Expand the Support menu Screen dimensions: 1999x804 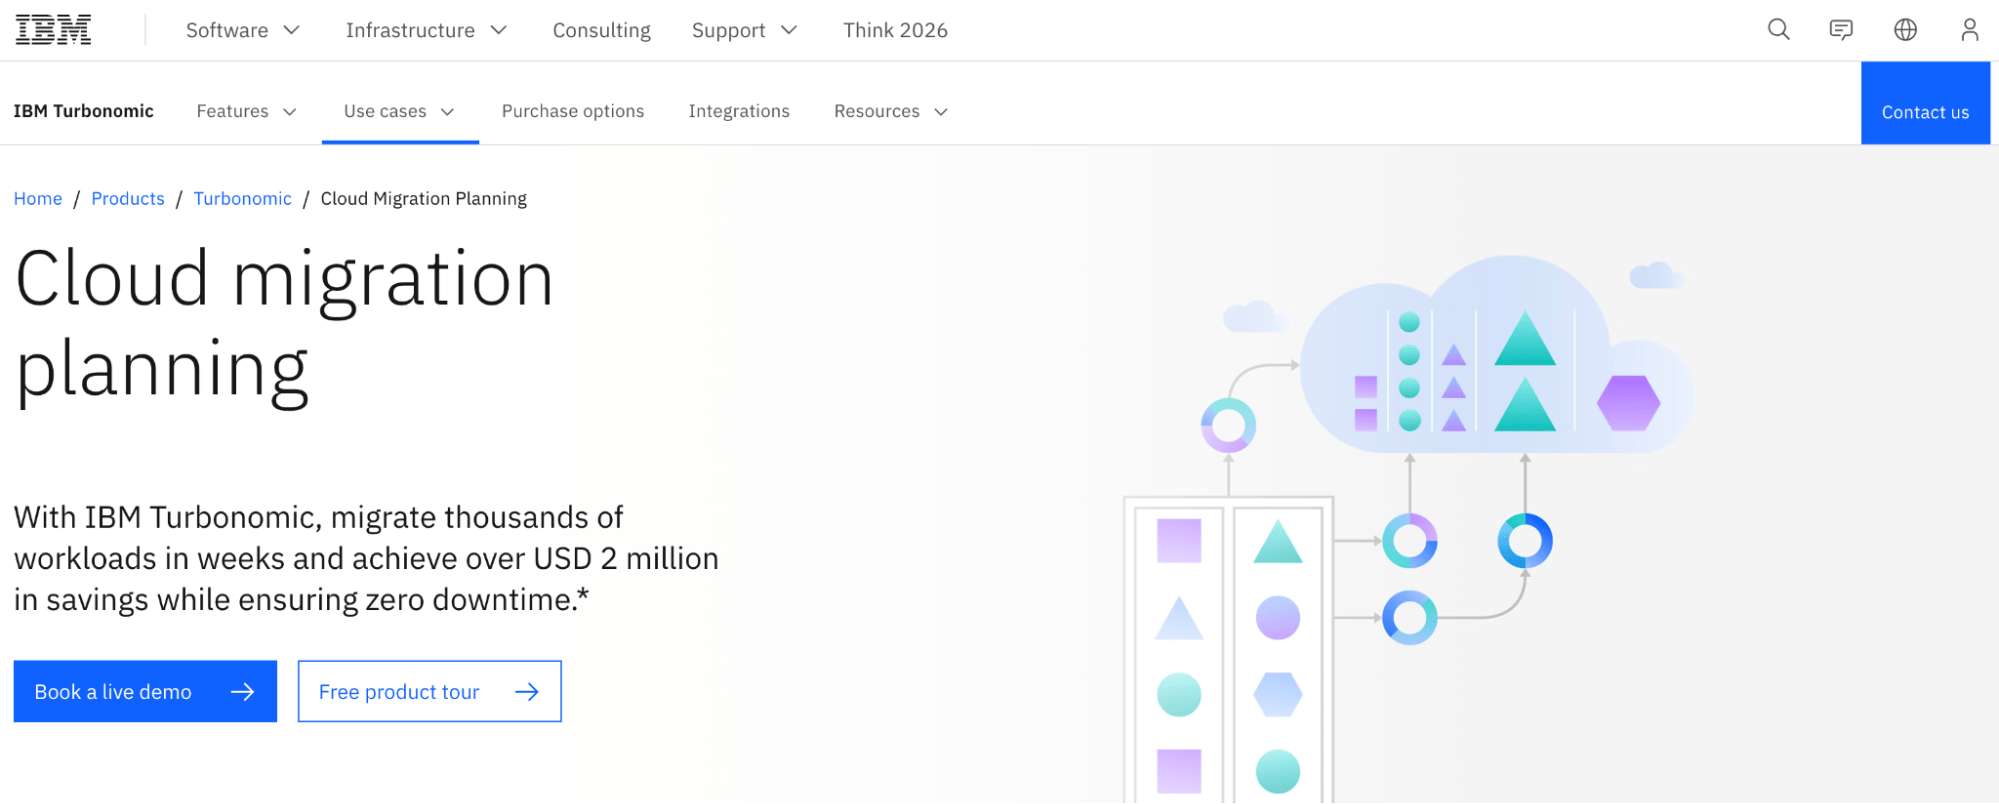coord(745,30)
